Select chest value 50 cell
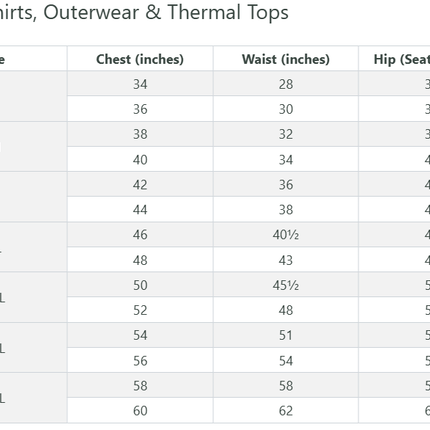This screenshot has height=430, width=430. pyautogui.click(x=140, y=285)
